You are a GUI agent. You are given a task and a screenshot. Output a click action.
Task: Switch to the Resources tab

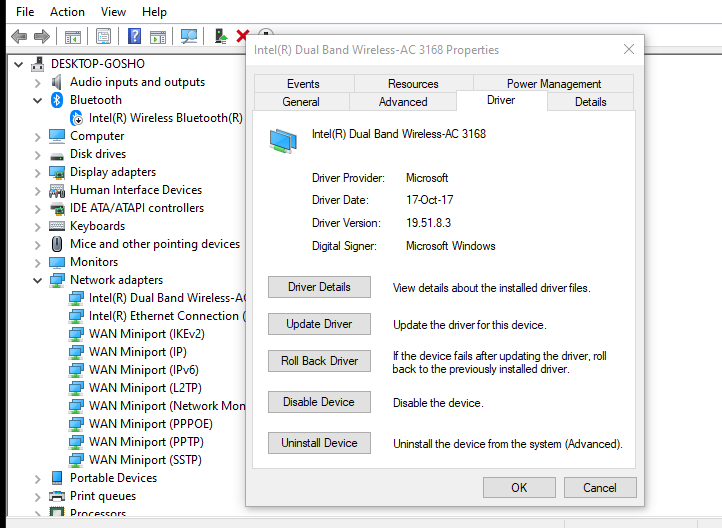[413, 84]
